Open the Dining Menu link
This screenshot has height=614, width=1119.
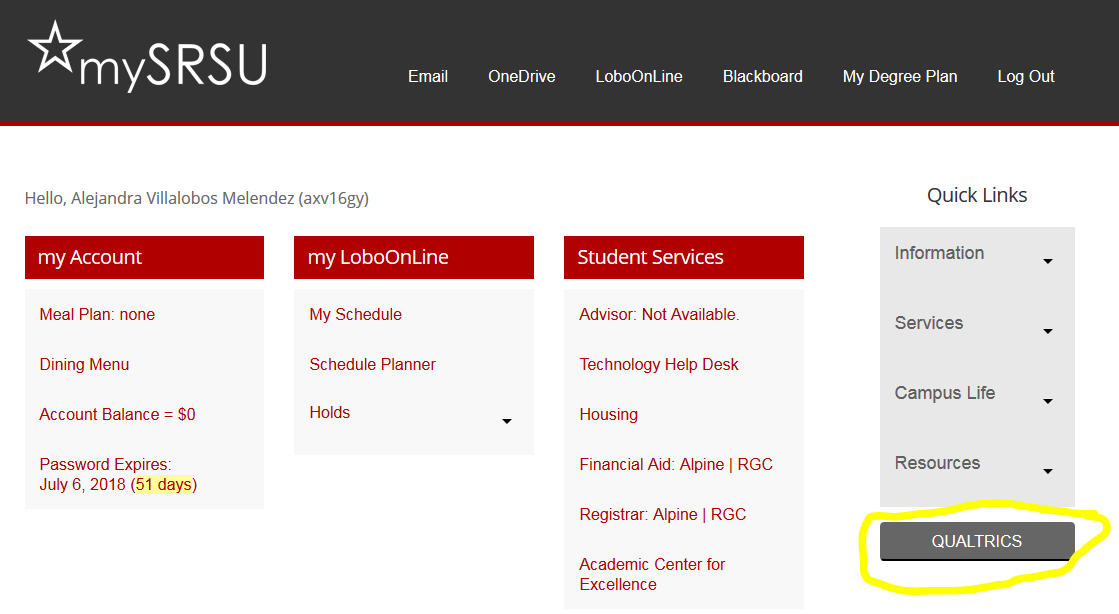coord(84,364)
